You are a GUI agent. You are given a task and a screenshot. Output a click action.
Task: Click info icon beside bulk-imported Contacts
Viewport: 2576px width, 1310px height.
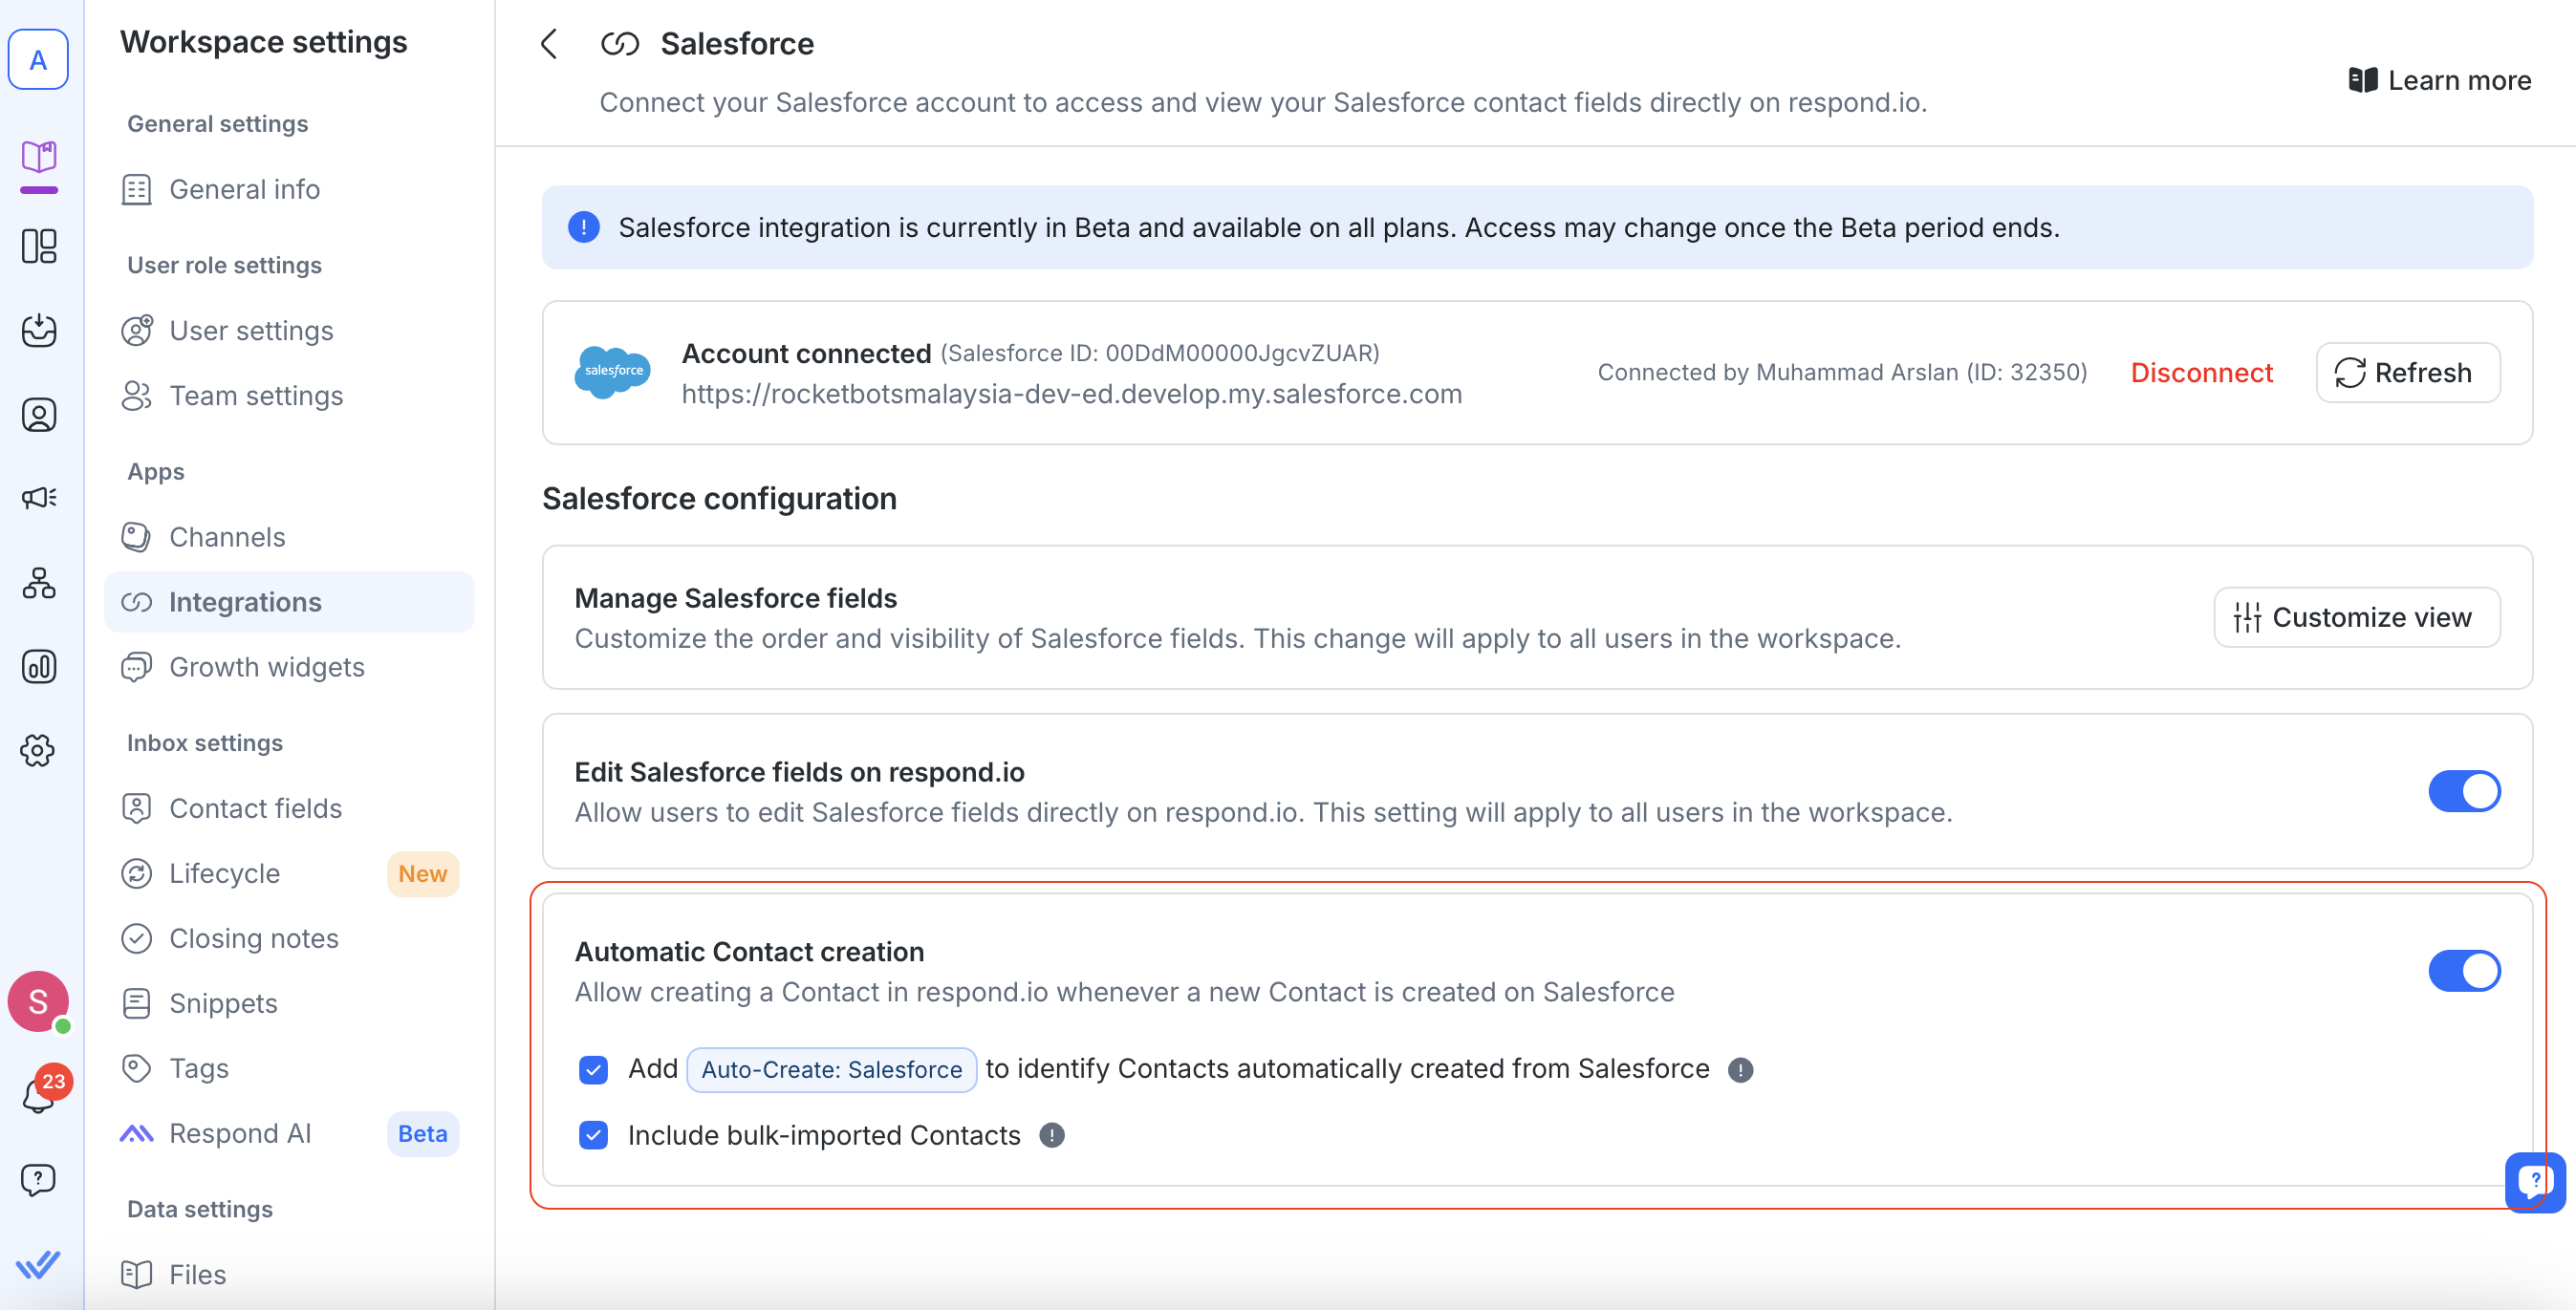click(1051, 1136)
